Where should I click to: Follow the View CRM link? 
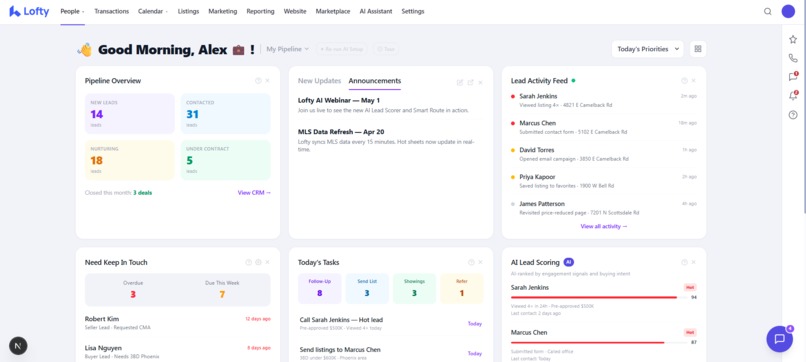click(x=254, y=193)
